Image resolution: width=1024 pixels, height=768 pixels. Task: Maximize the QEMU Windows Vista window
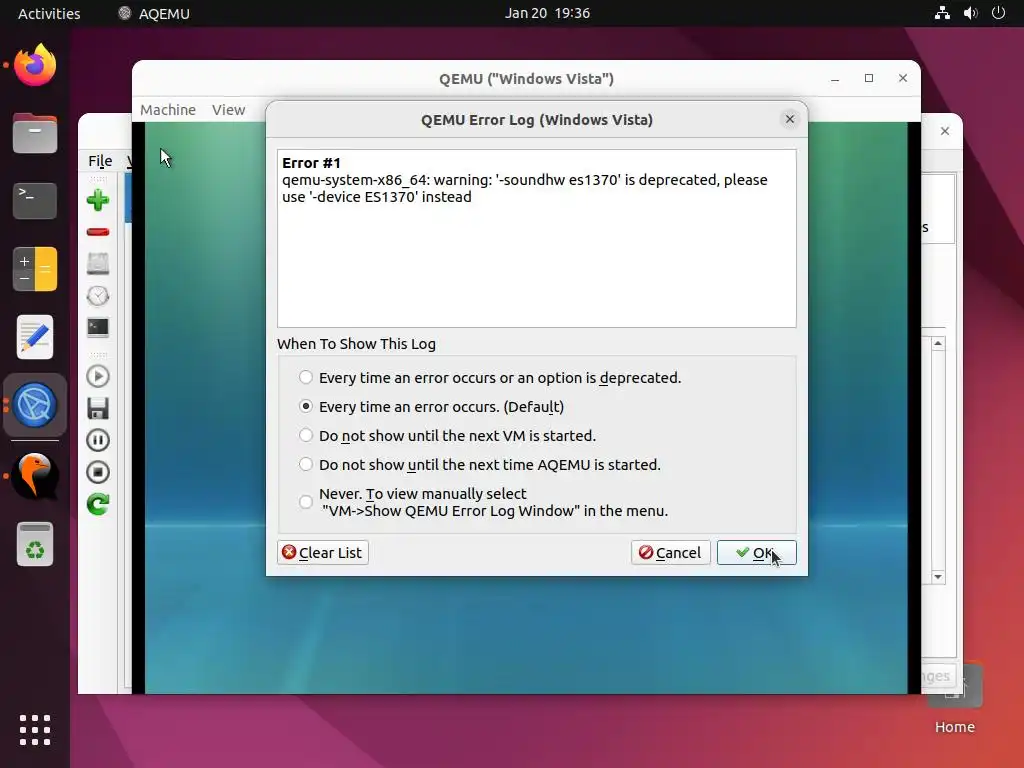pyautogui.click(x=869, y=78)
